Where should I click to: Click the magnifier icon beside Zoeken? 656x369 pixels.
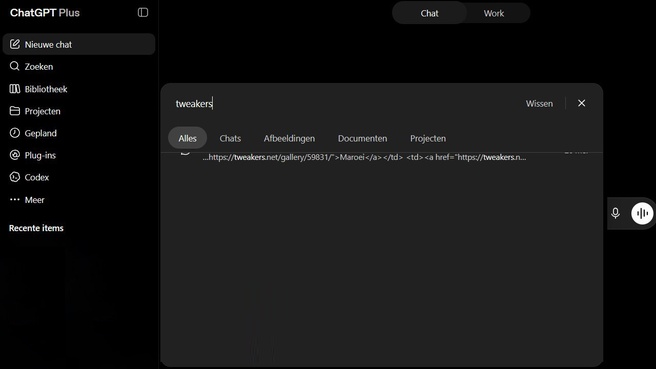tap(15, 66)
